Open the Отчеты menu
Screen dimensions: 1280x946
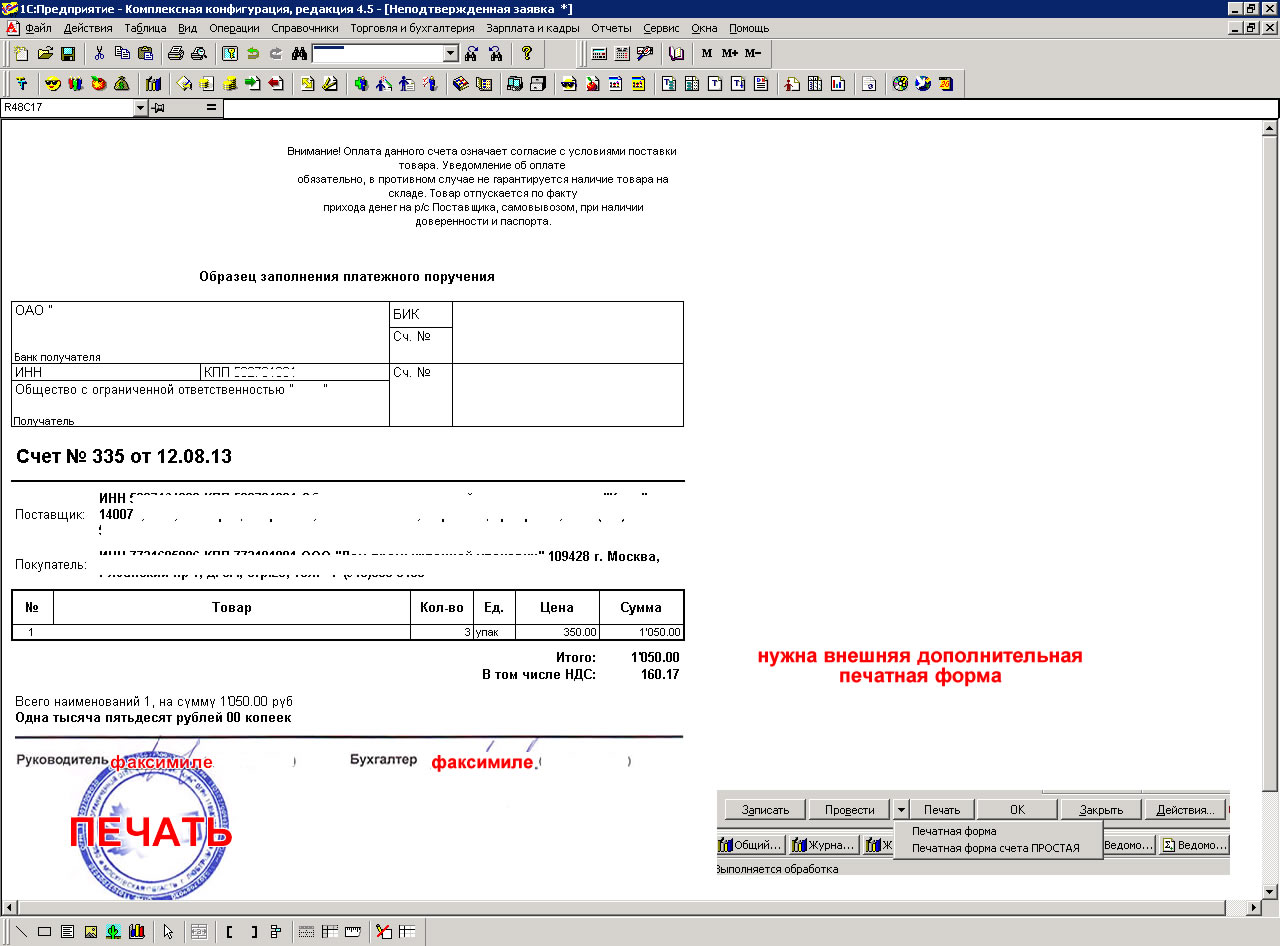point(611,28)
